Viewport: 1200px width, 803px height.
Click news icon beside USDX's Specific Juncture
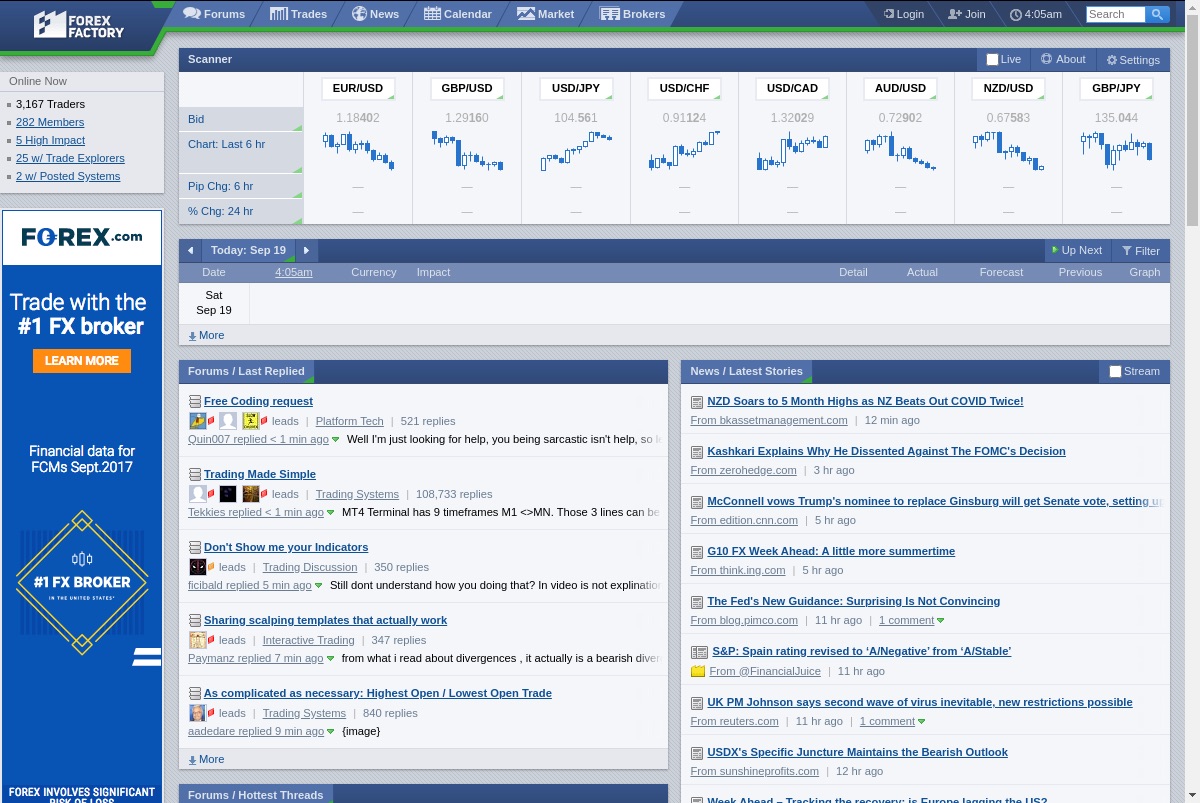[697, 753]
